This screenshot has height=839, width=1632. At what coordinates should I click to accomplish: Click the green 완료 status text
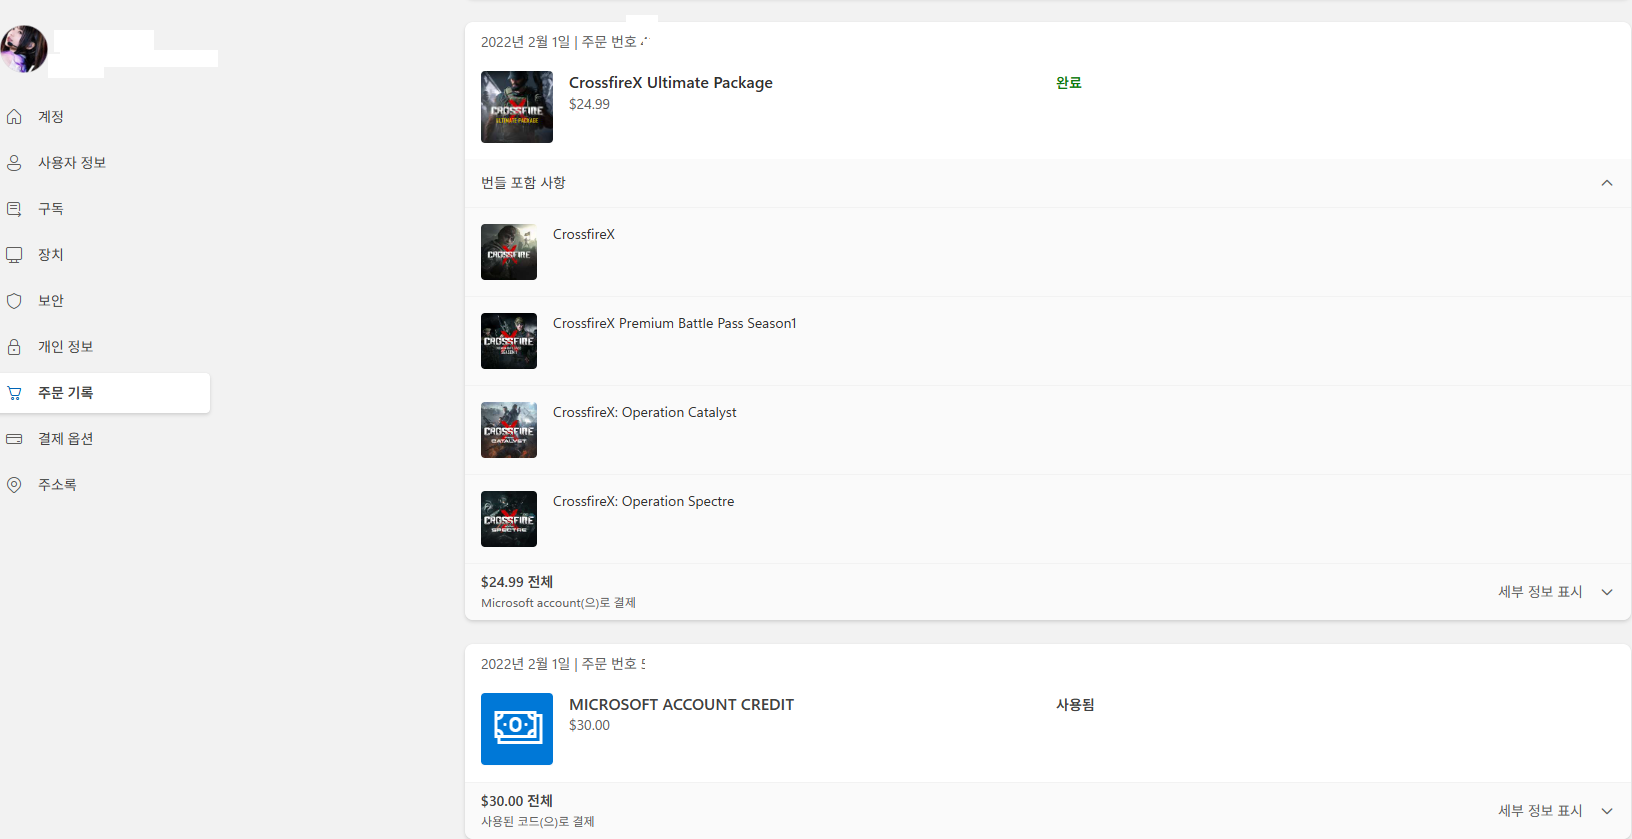(1069, 83)
